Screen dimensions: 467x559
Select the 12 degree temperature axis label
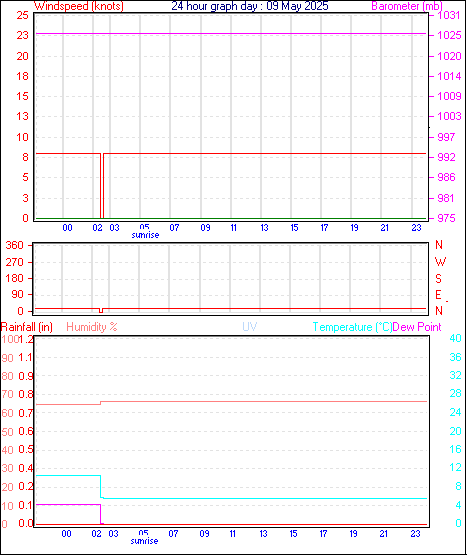455,467
